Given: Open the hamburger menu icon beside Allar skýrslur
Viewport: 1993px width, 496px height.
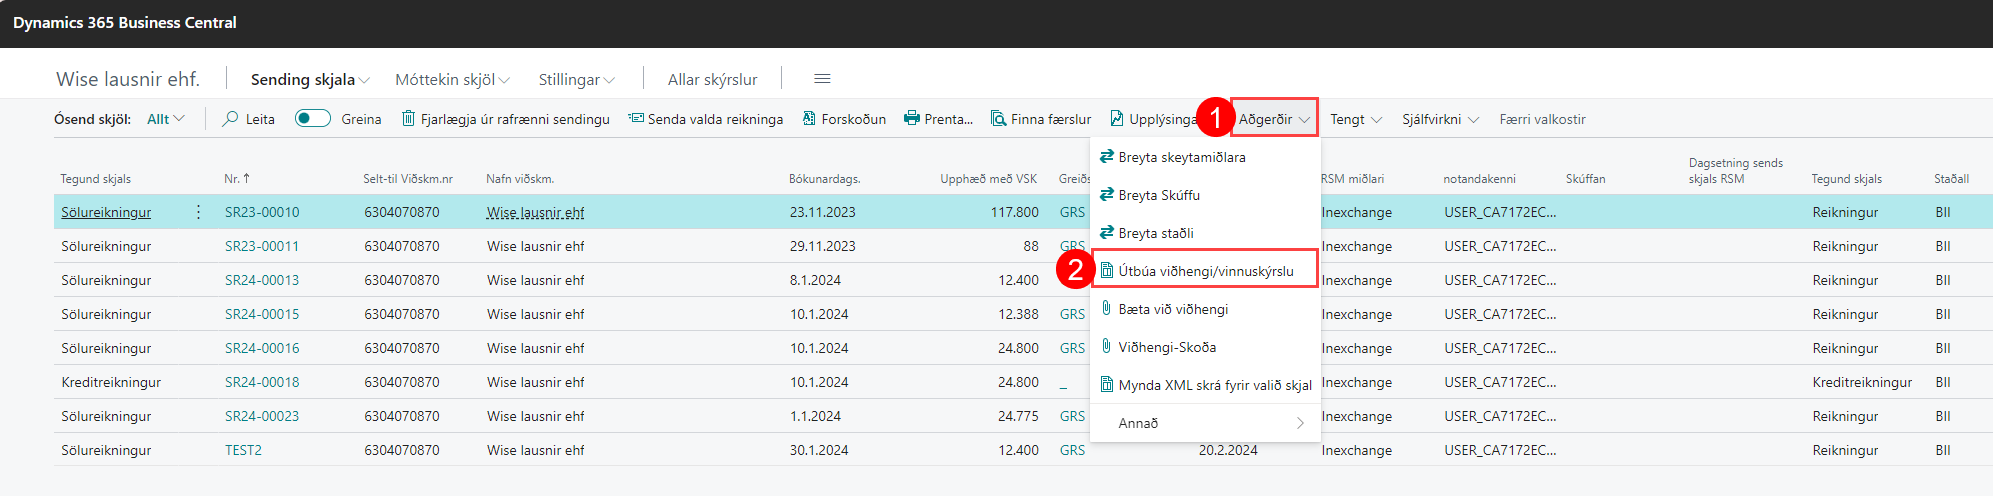Looking at the screenshot, I should pyautogui.click(x=822, y=79).
